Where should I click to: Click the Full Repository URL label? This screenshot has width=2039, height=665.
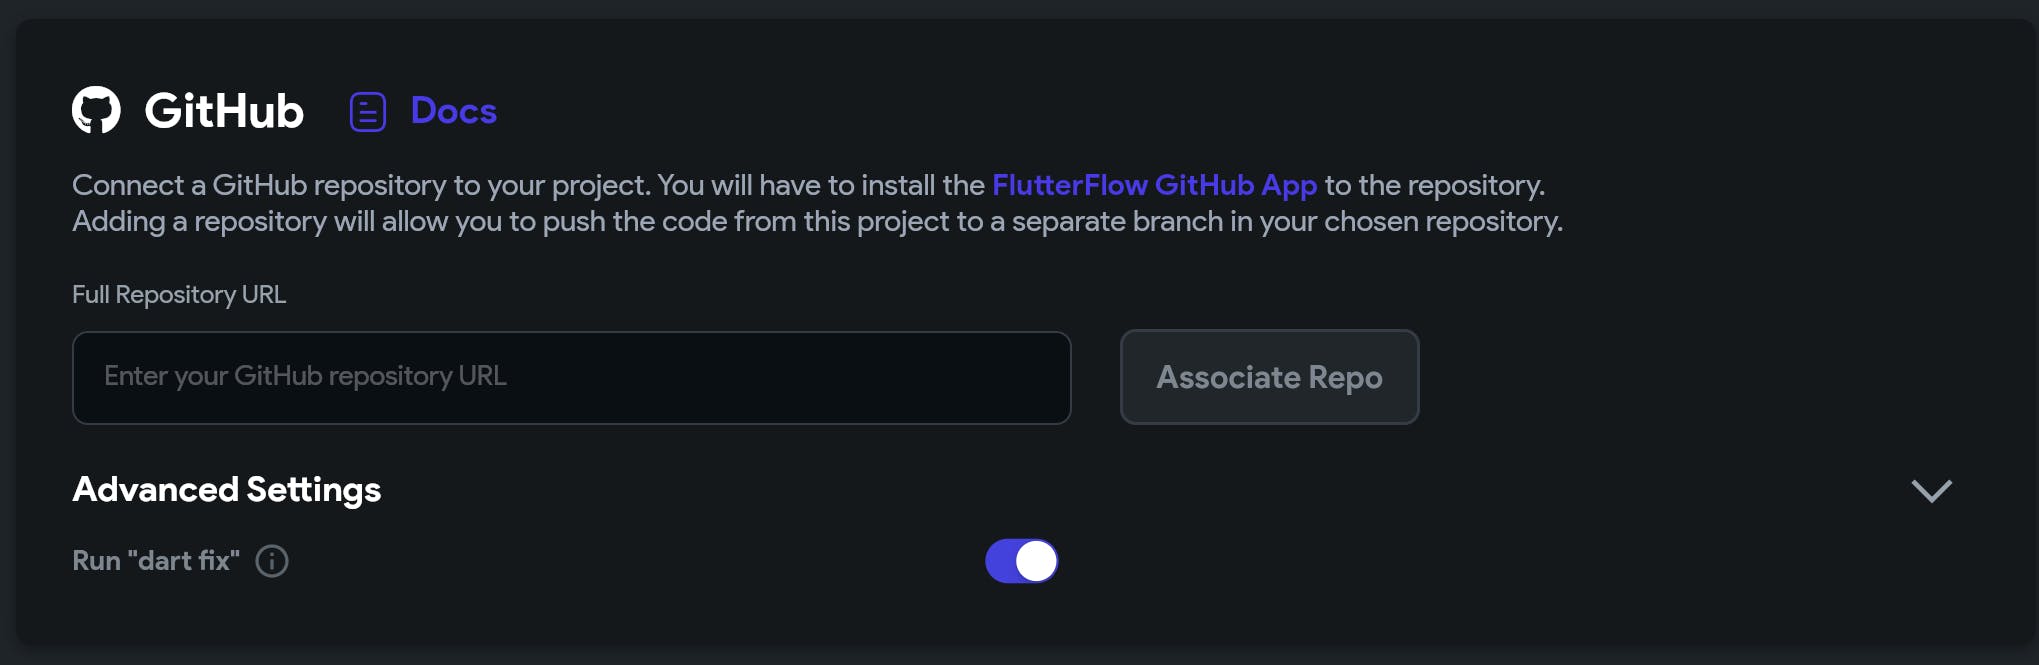tap(179, 295)
